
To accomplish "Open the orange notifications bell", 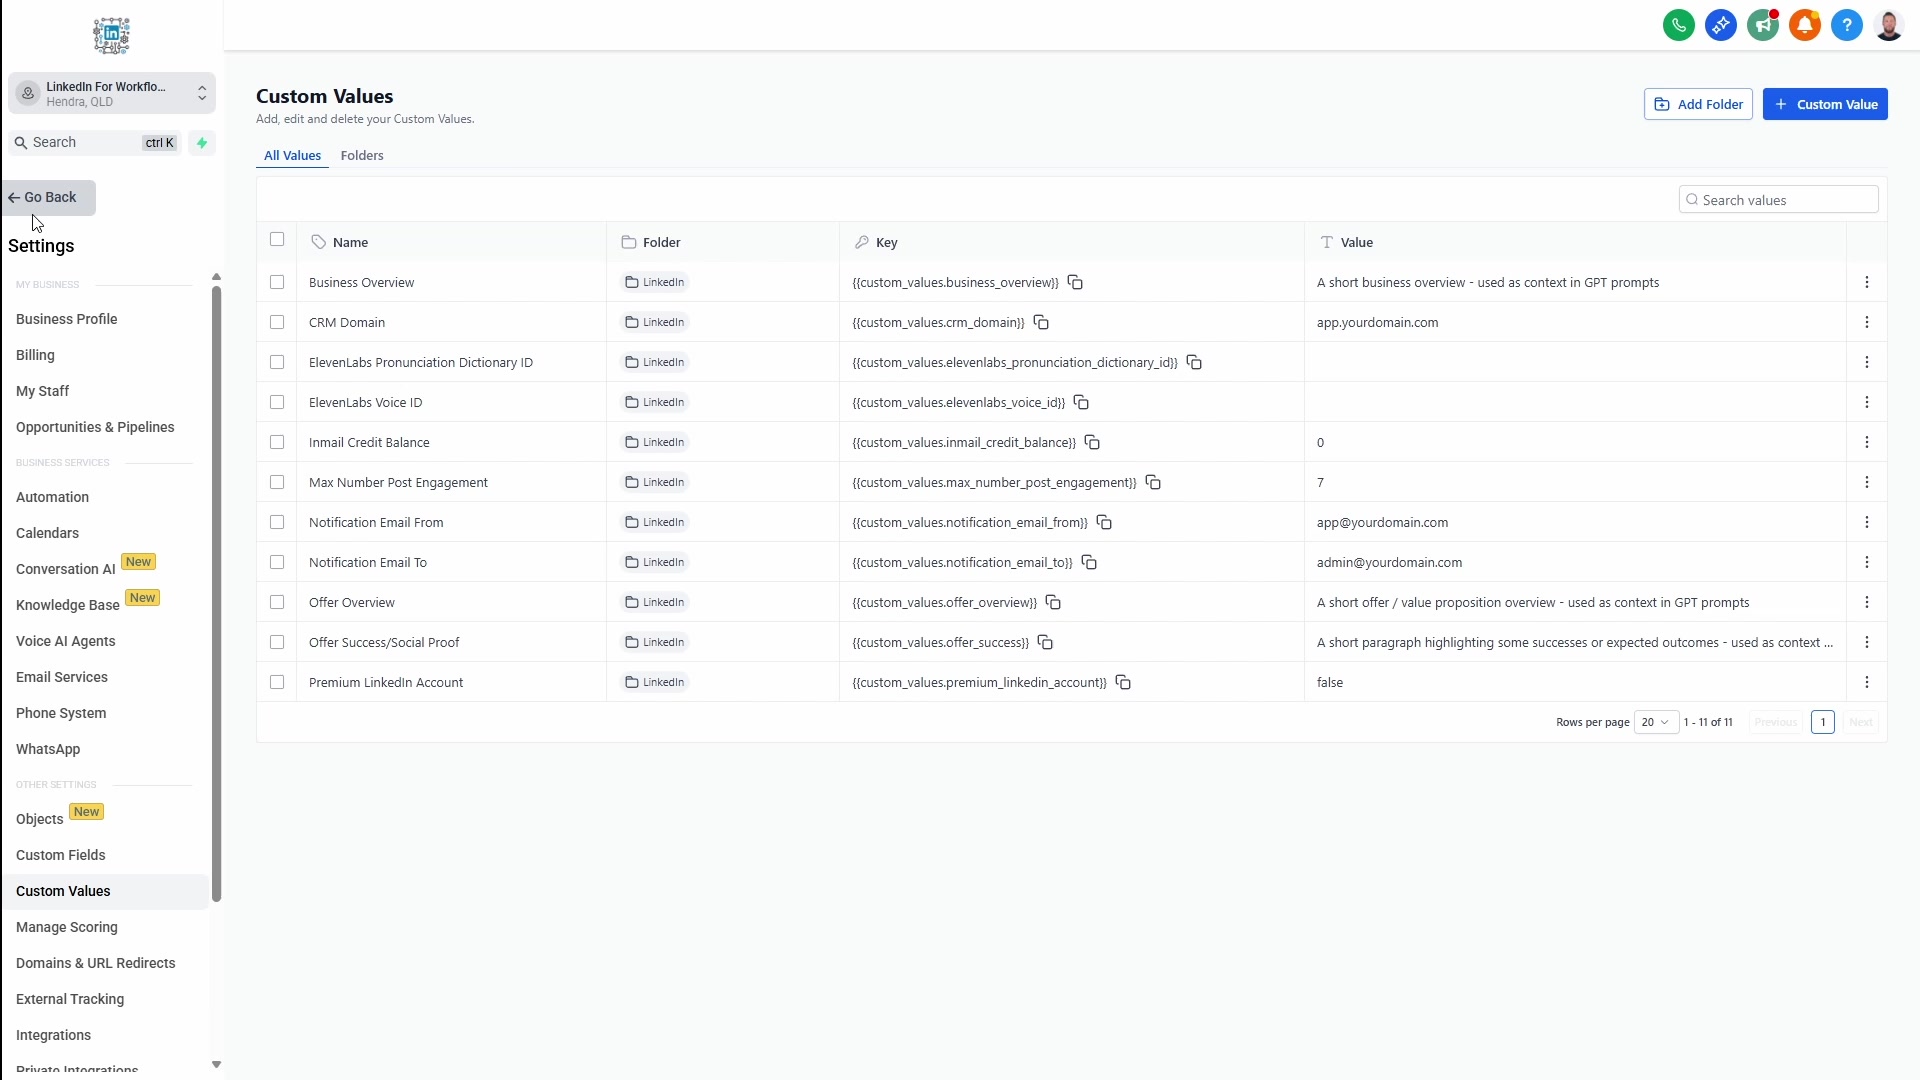I will pos(1805,25).
